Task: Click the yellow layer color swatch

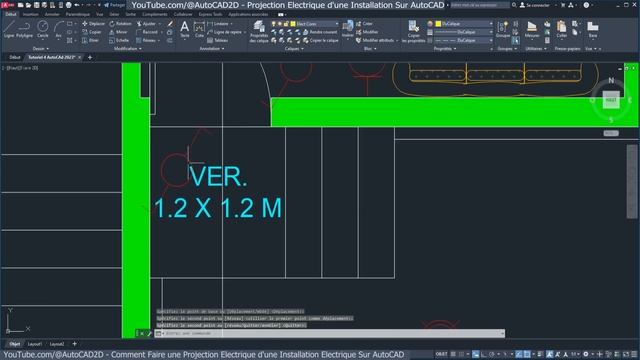Action: (x=293, y=24)
